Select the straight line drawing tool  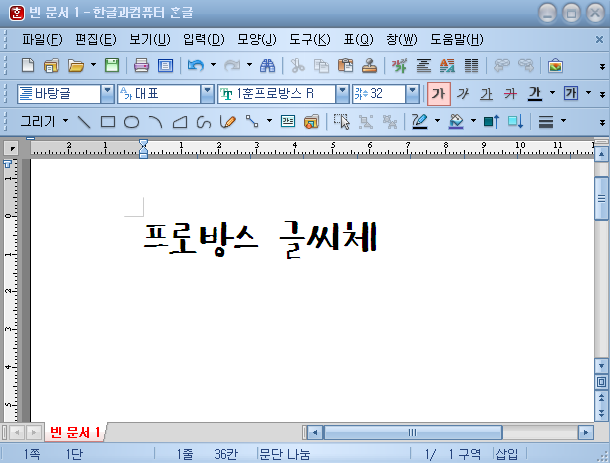84,122
